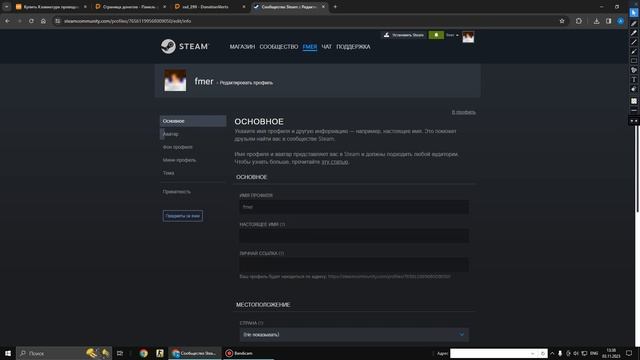Open the ПОДДЕРЖКА menu item
The width and height of the screenshot is (640, 360).
click(353, 47)
